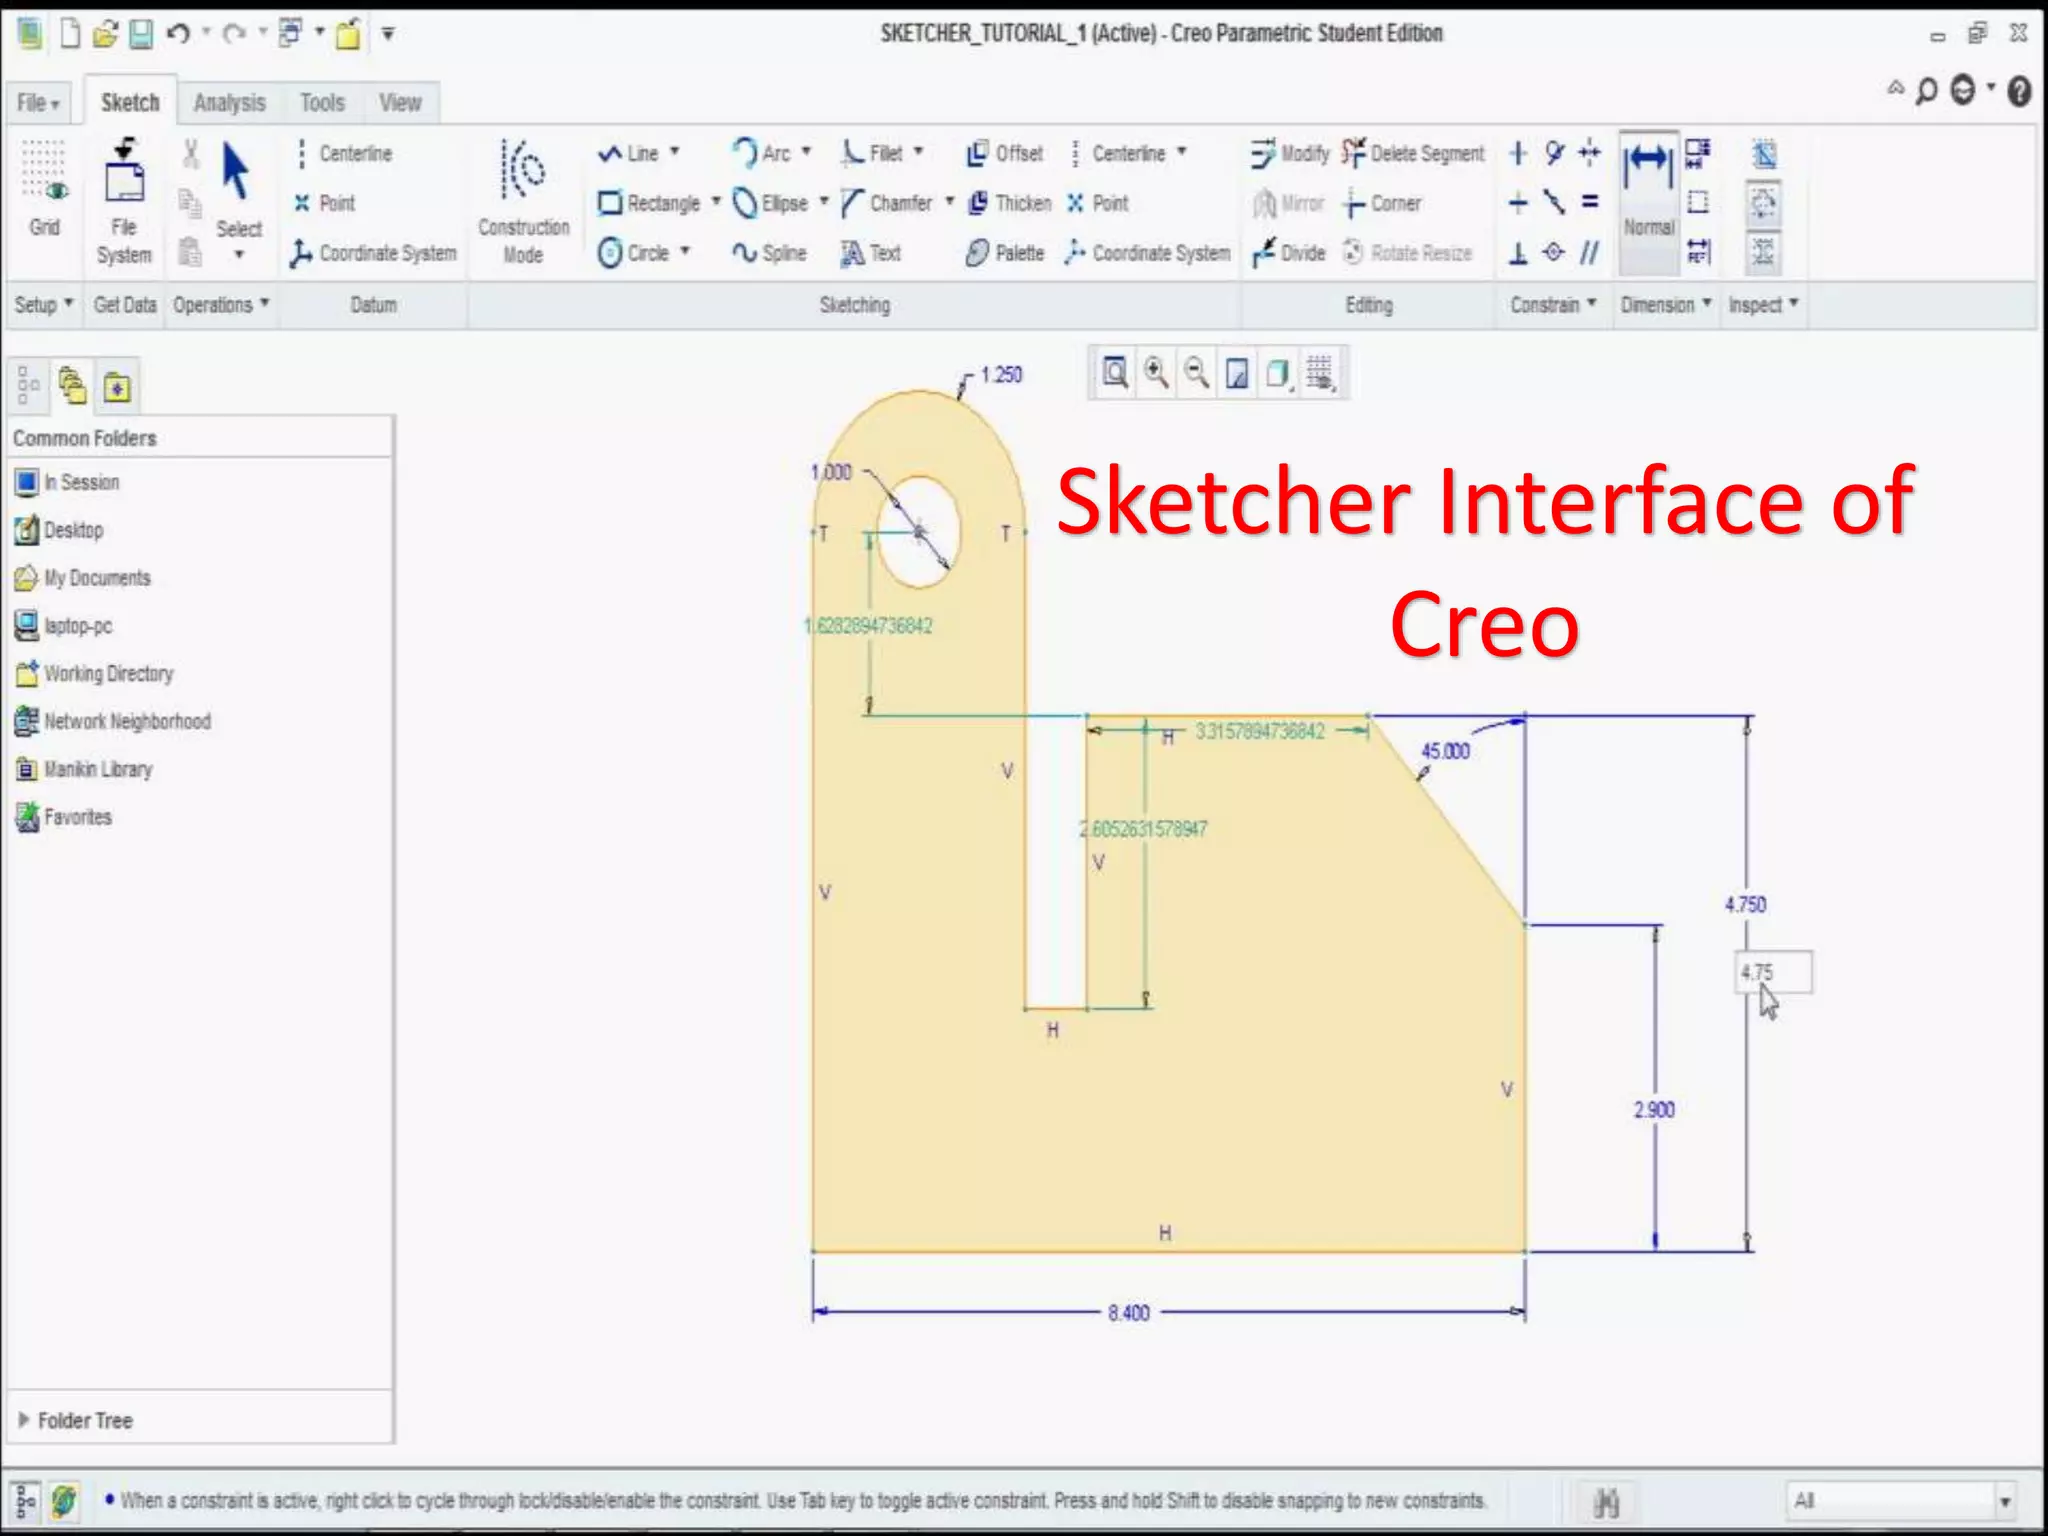Click the Modify editing tool
This screenshot has width=2048, height=1536.
[1290, 153]
